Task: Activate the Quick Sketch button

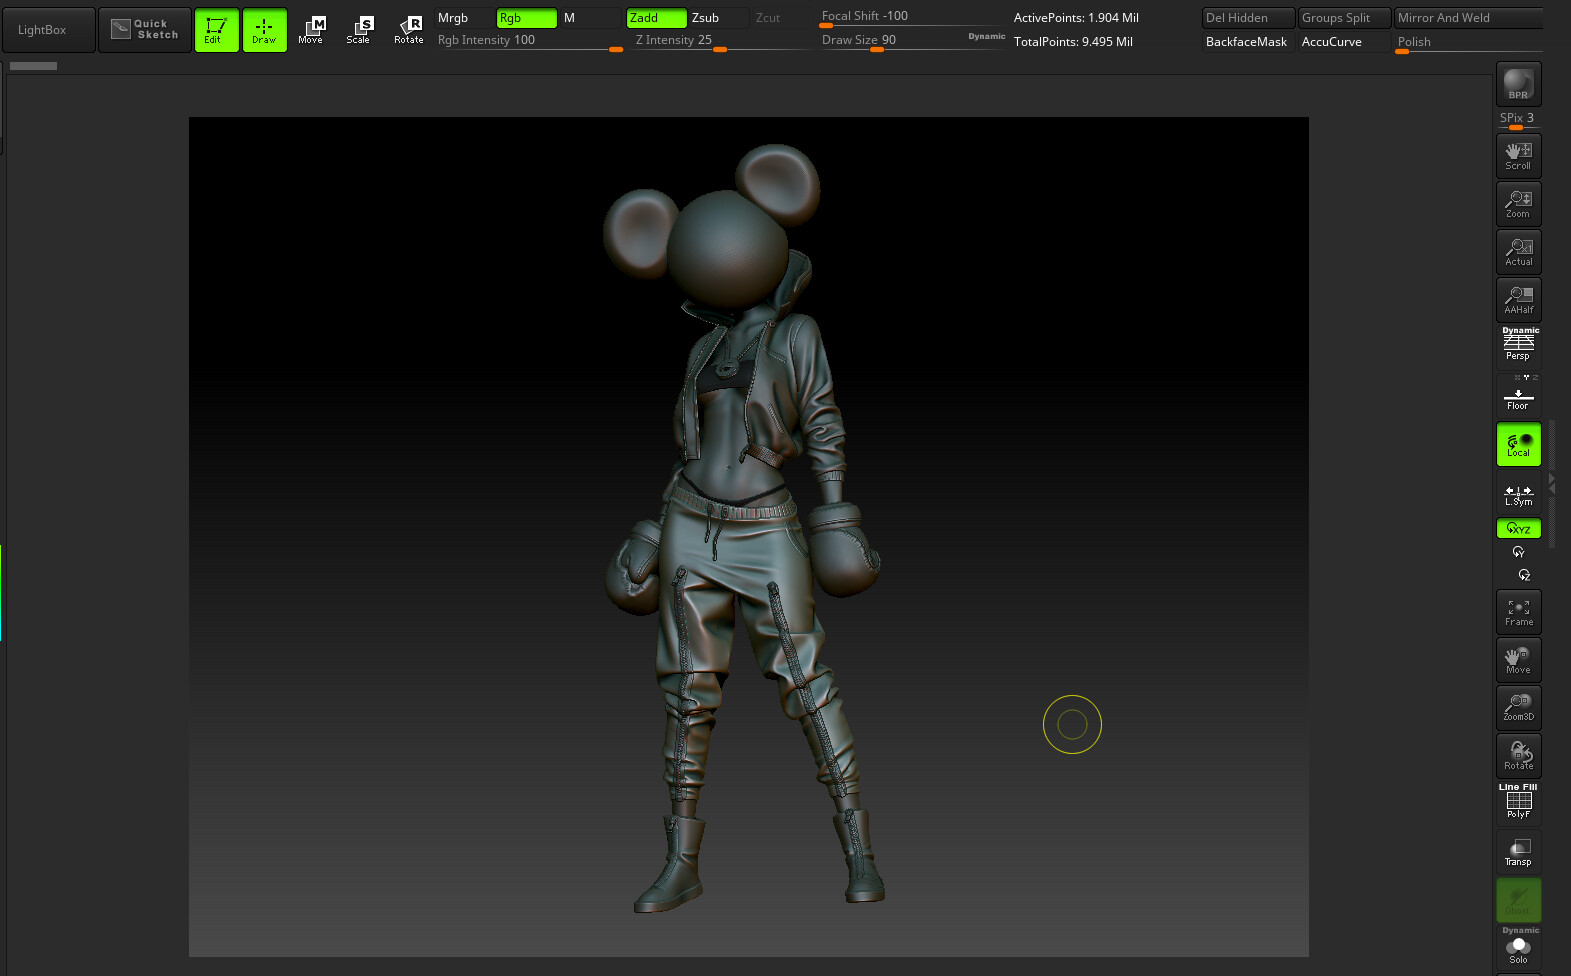Action: tap(145, 30)
